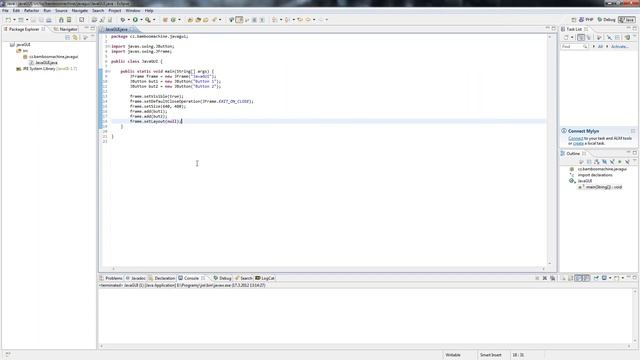Select JavaGUI.java in Package Explorer
Viewport: 640px width, 360px height.
point(43,62)
